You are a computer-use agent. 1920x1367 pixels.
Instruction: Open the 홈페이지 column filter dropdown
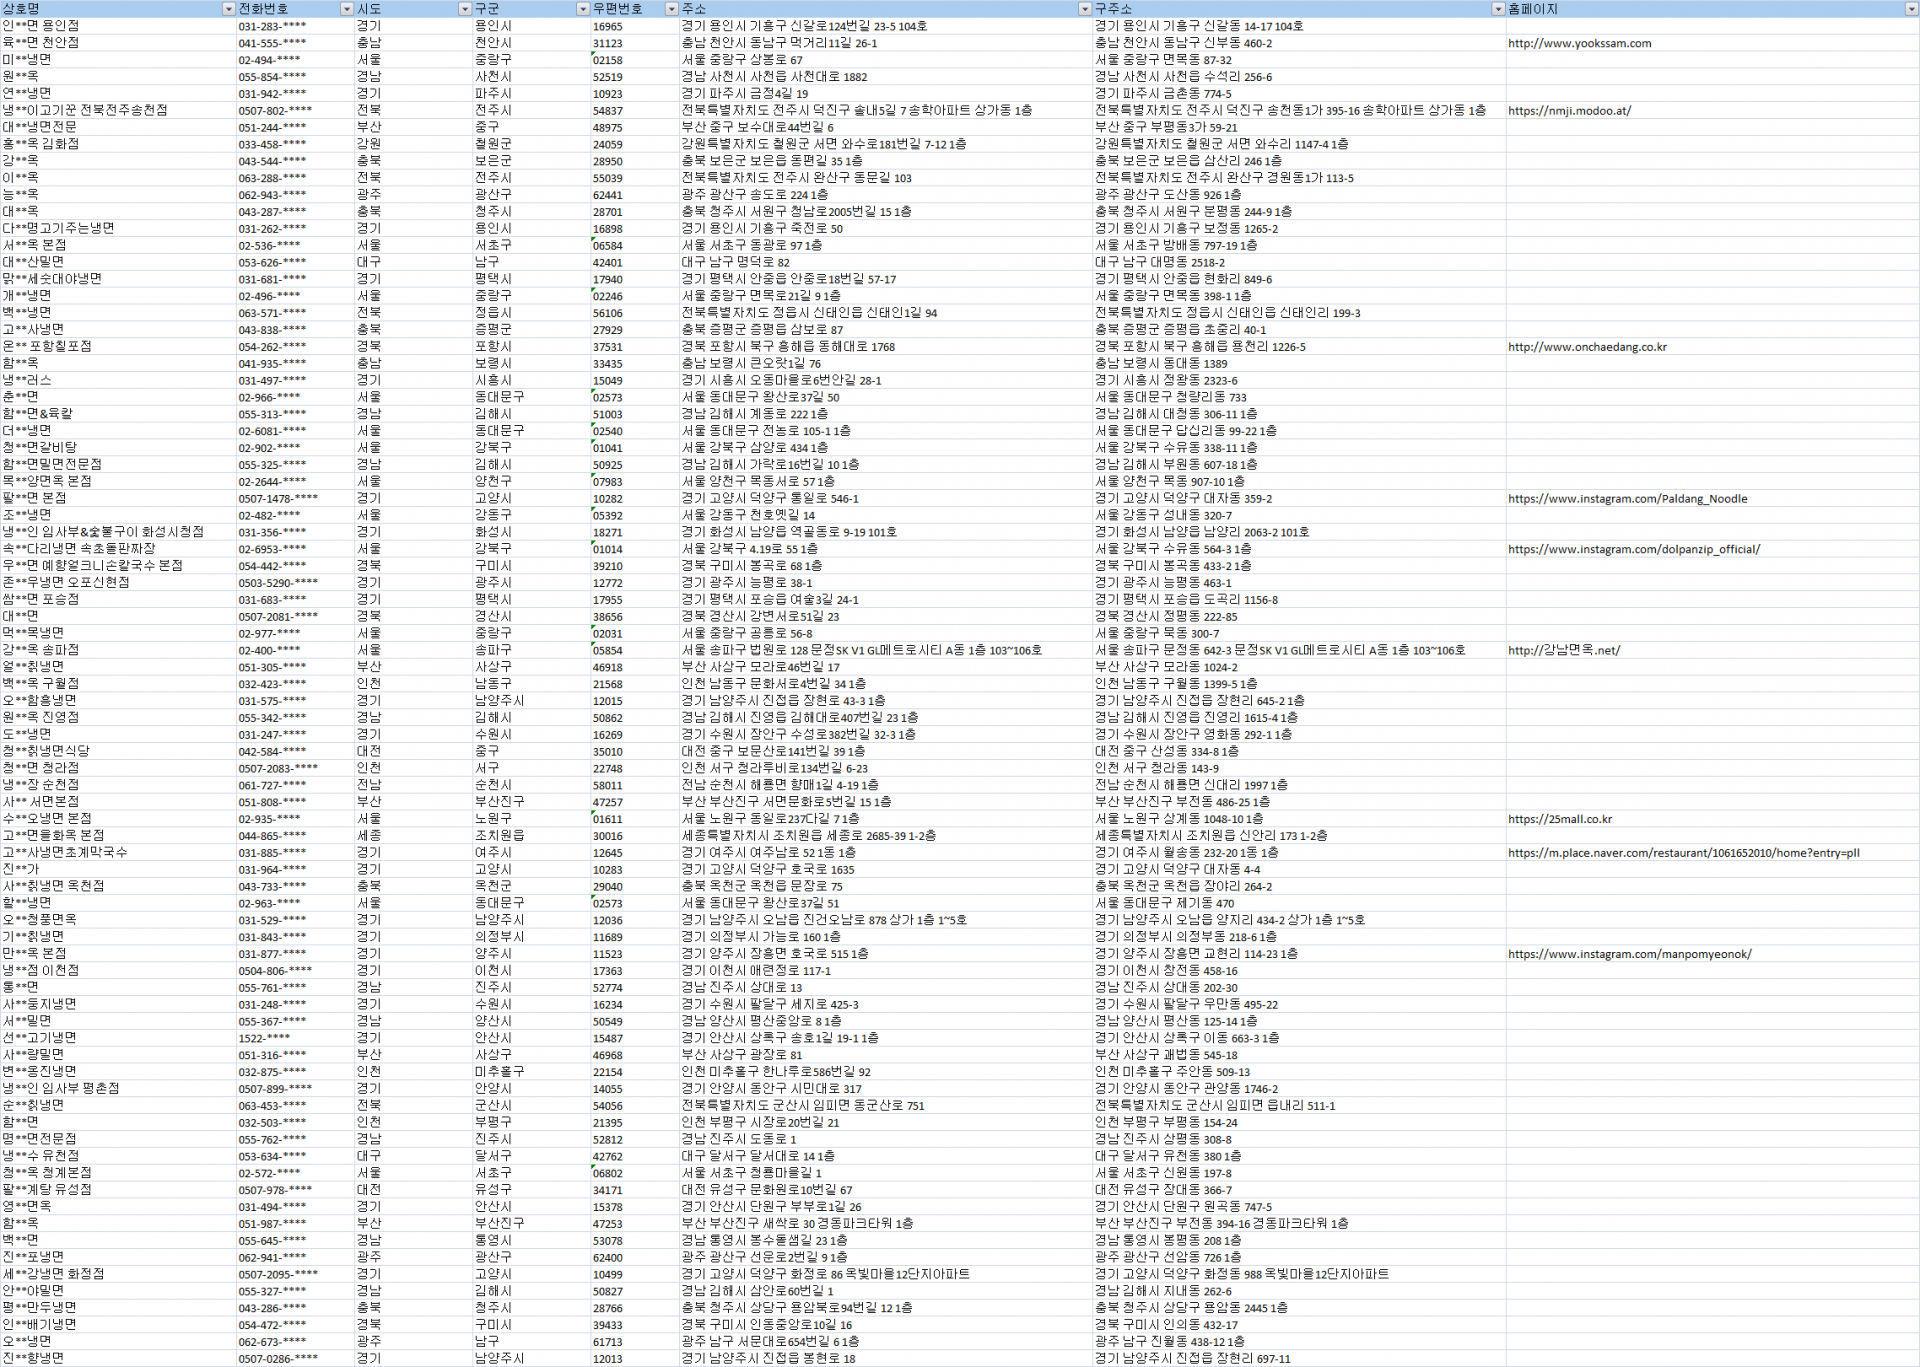[1911, 9]
